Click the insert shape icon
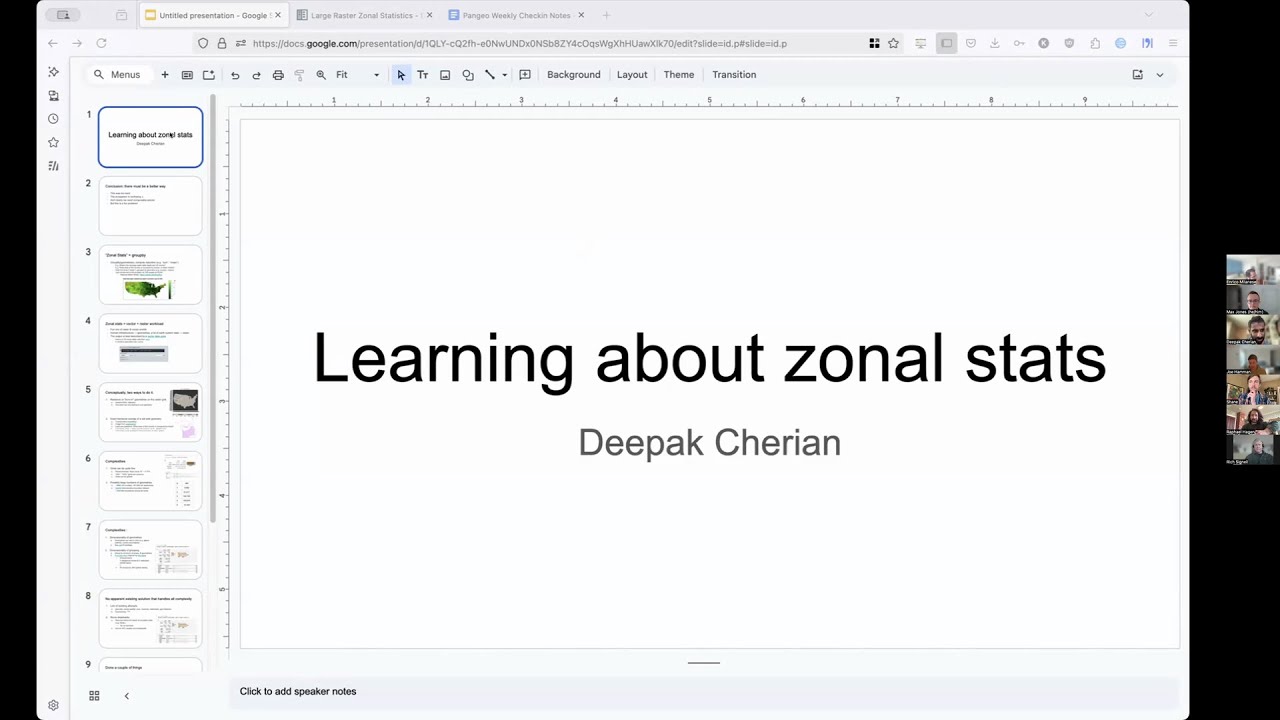 [x=467, y=75]
